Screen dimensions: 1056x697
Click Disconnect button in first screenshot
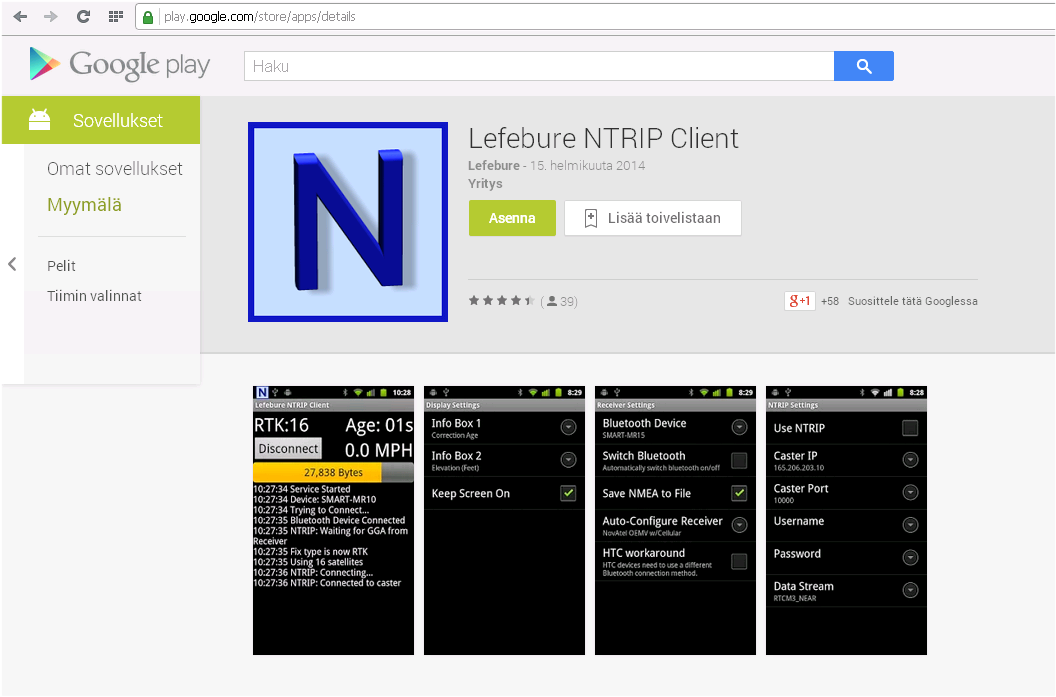pos(288,449)
